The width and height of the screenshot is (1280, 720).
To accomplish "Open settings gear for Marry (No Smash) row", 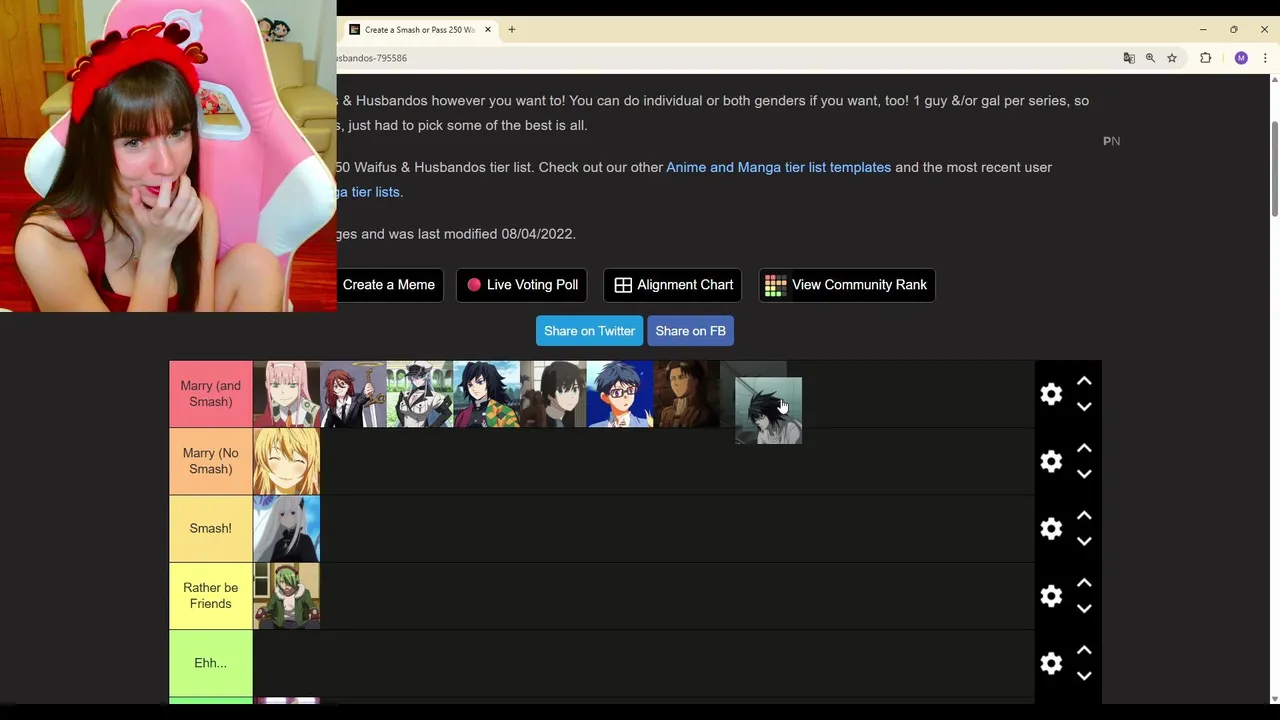I will (1051, 461).
